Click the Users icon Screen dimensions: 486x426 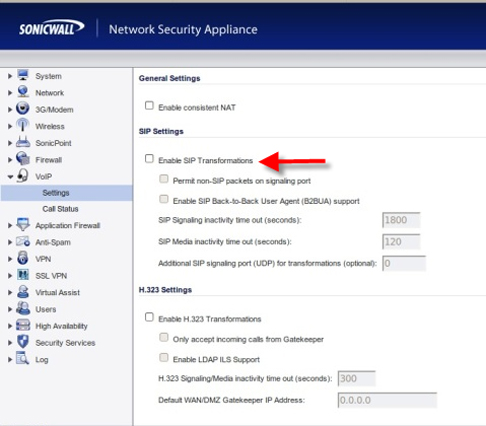(x=23, y=309)
